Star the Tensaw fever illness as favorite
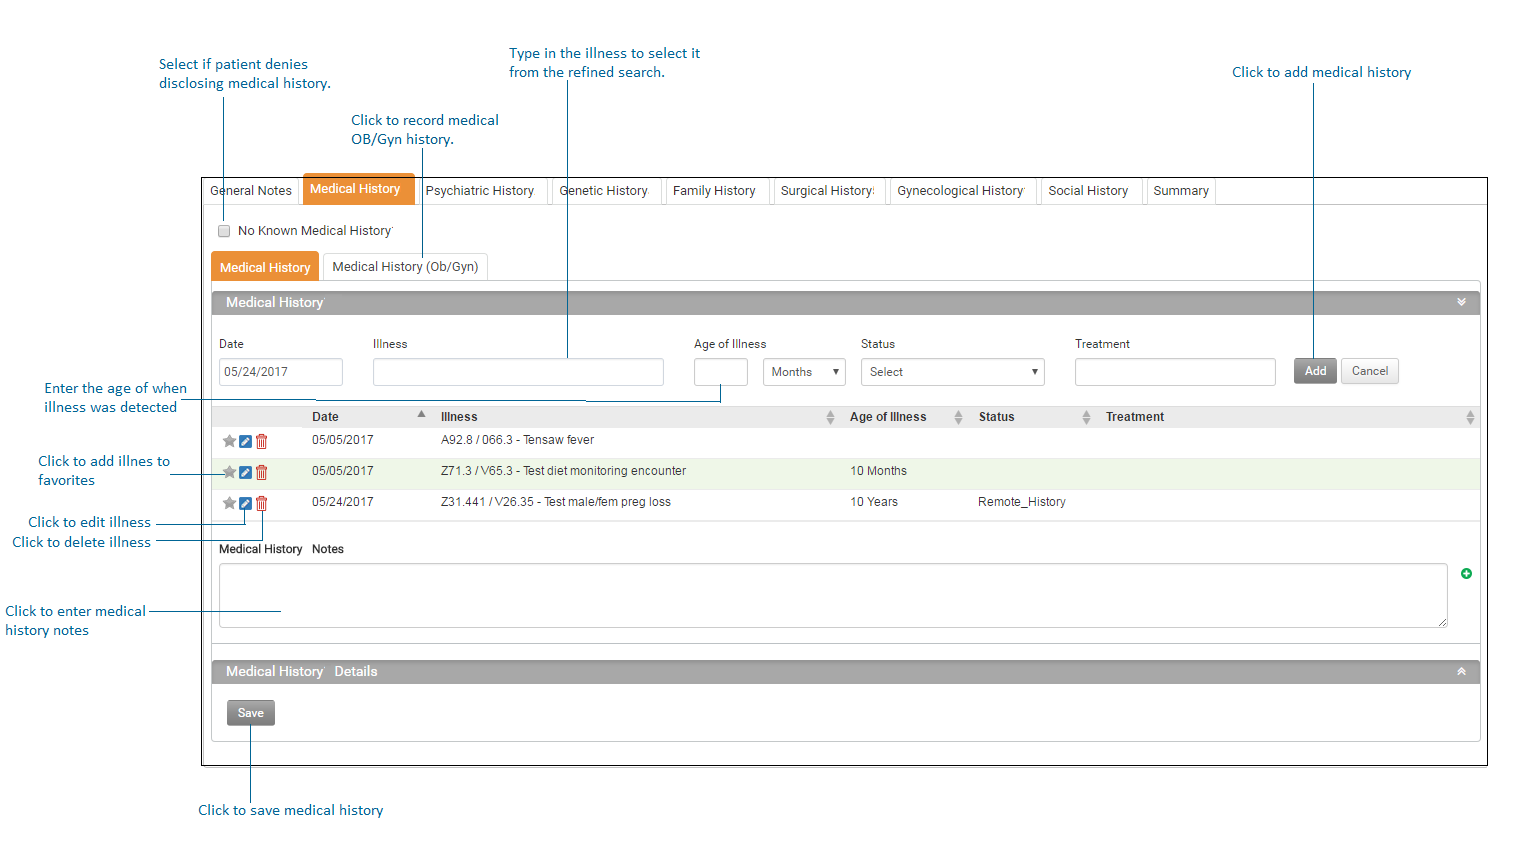This screenshot has height=858, width=1526. (229, 441)
